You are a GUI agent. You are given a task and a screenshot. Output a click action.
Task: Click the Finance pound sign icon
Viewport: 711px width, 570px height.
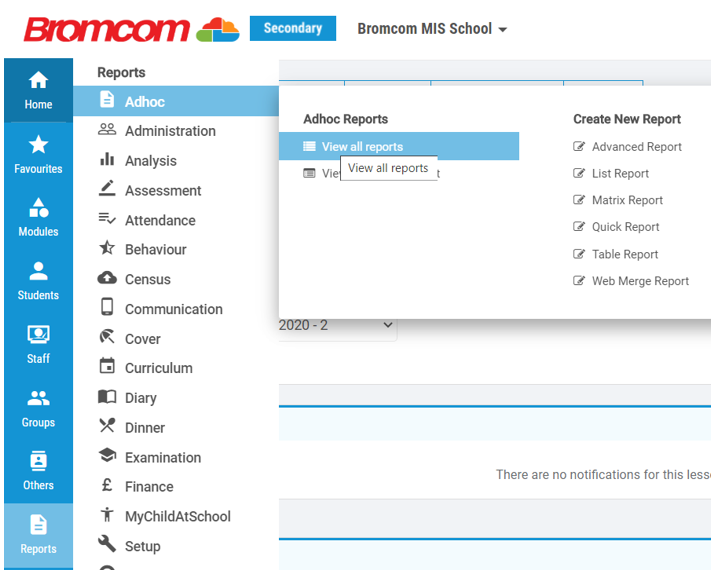[x=107, y=485]
